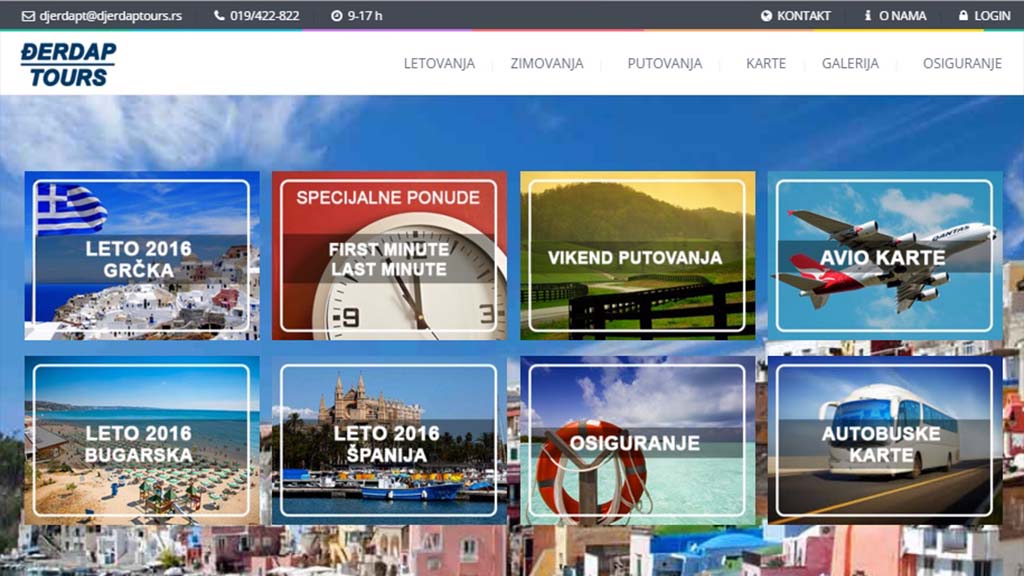Click the phone icon beside 019/422-822
1024x576 pixels.
click(219, 15)
